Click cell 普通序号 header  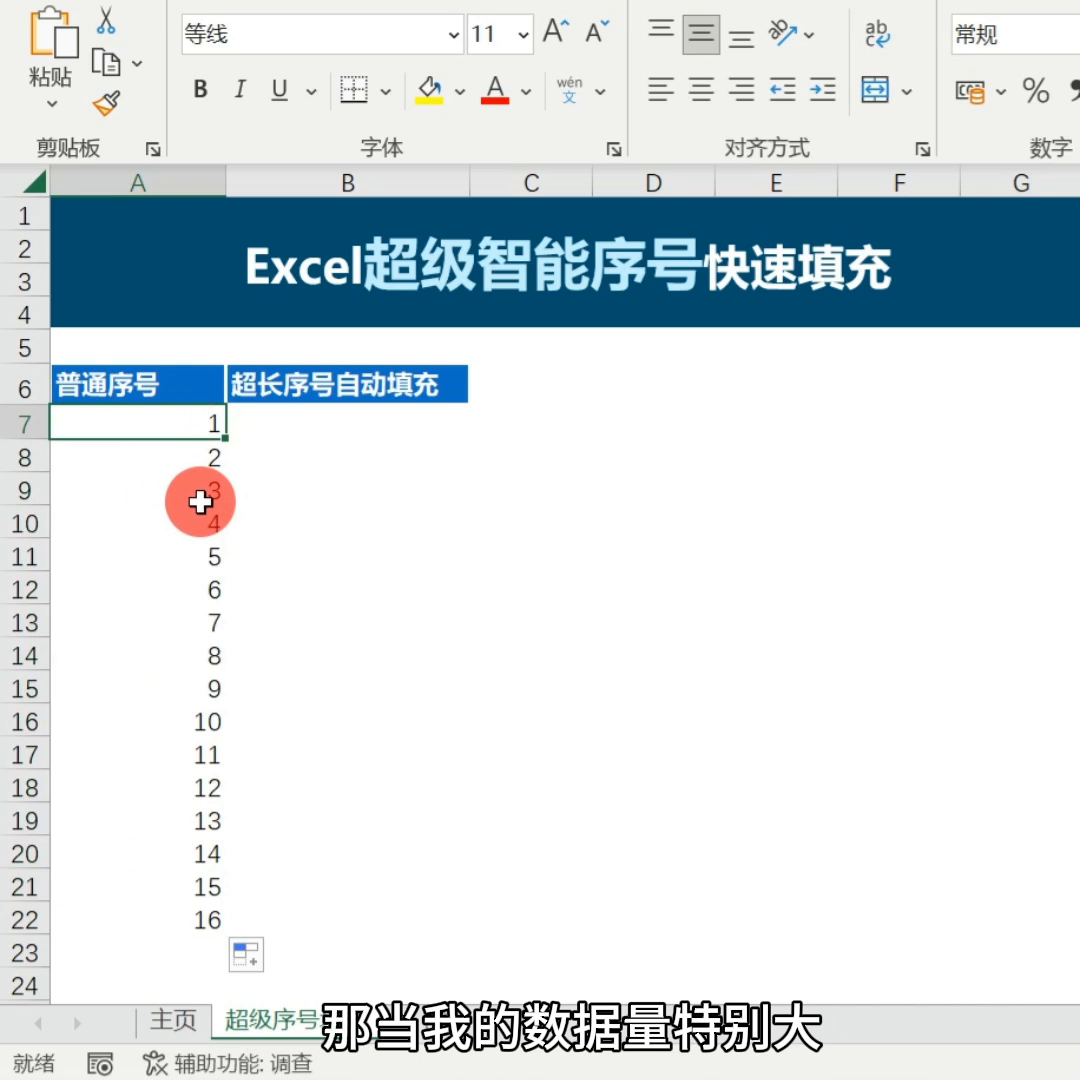click(138, 384)
